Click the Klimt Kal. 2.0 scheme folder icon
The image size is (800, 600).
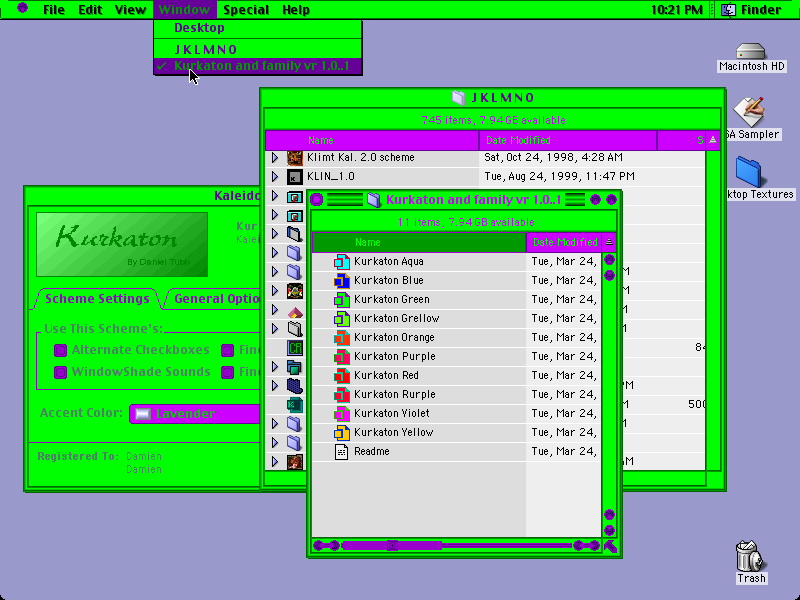(x=295, y=158)
